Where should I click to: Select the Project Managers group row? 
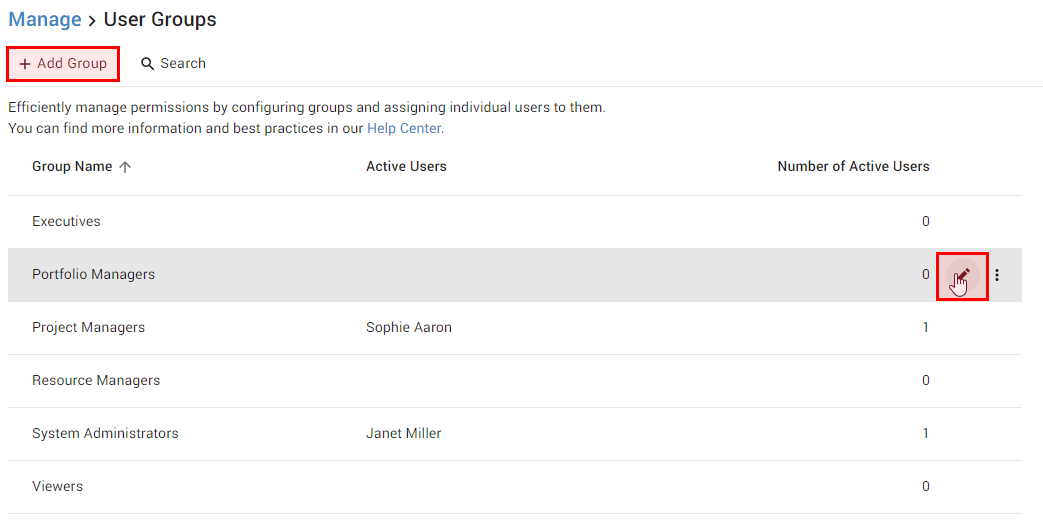[x=515, y=327]
